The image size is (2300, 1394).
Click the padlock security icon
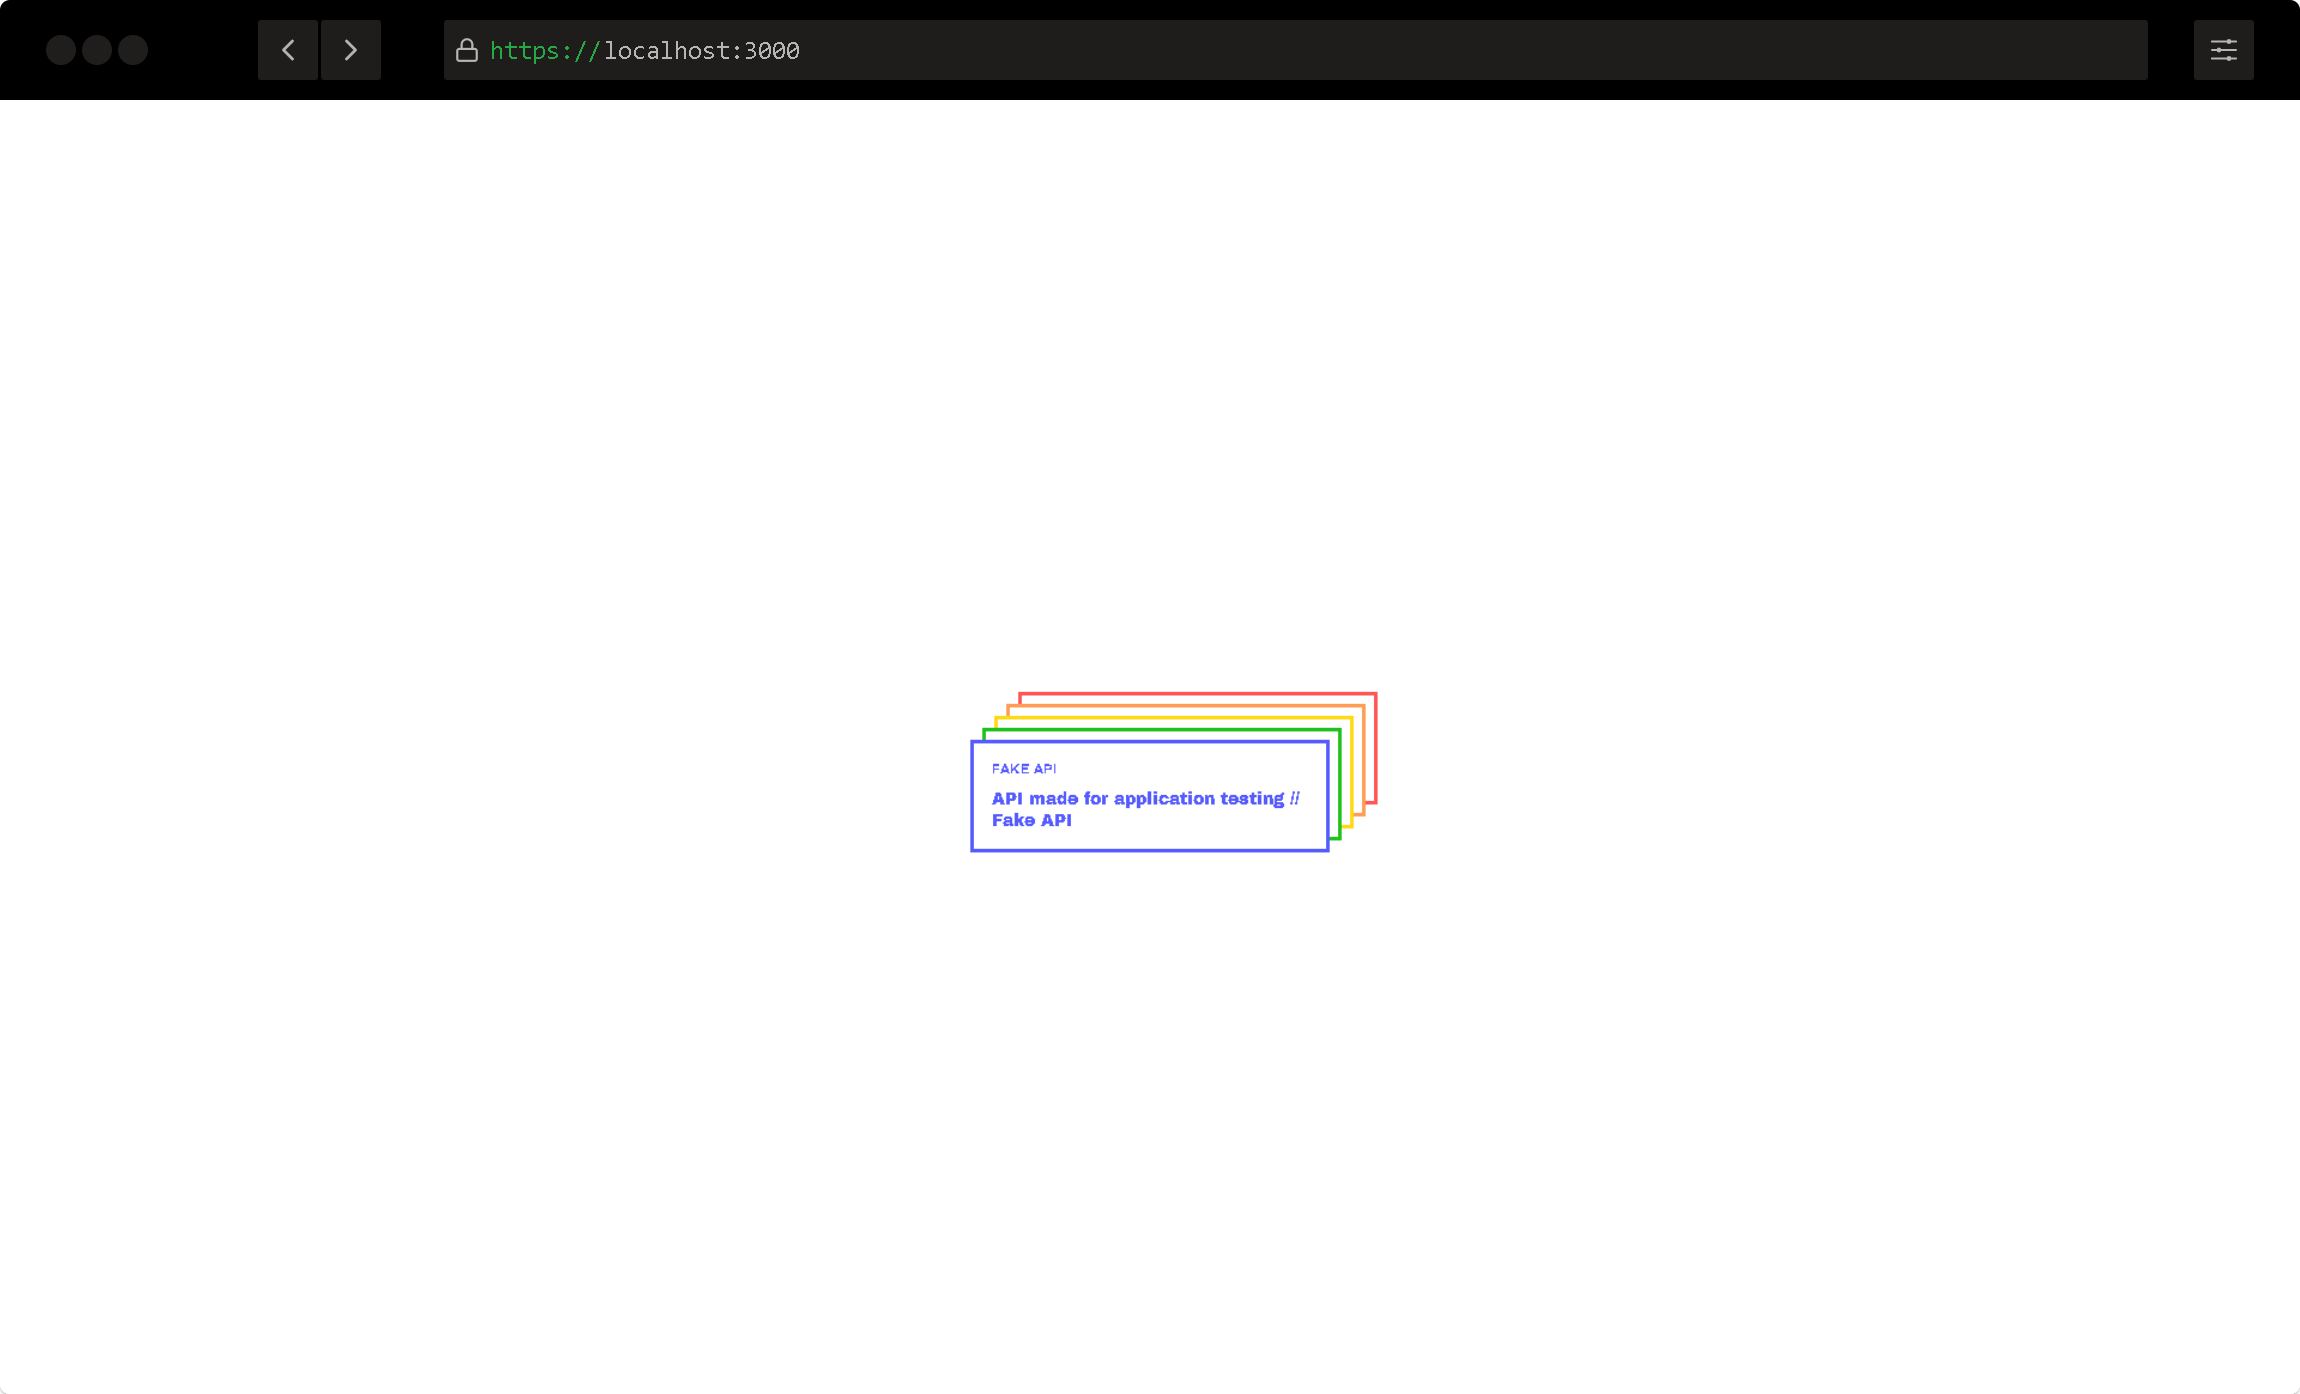pos(467,51)
